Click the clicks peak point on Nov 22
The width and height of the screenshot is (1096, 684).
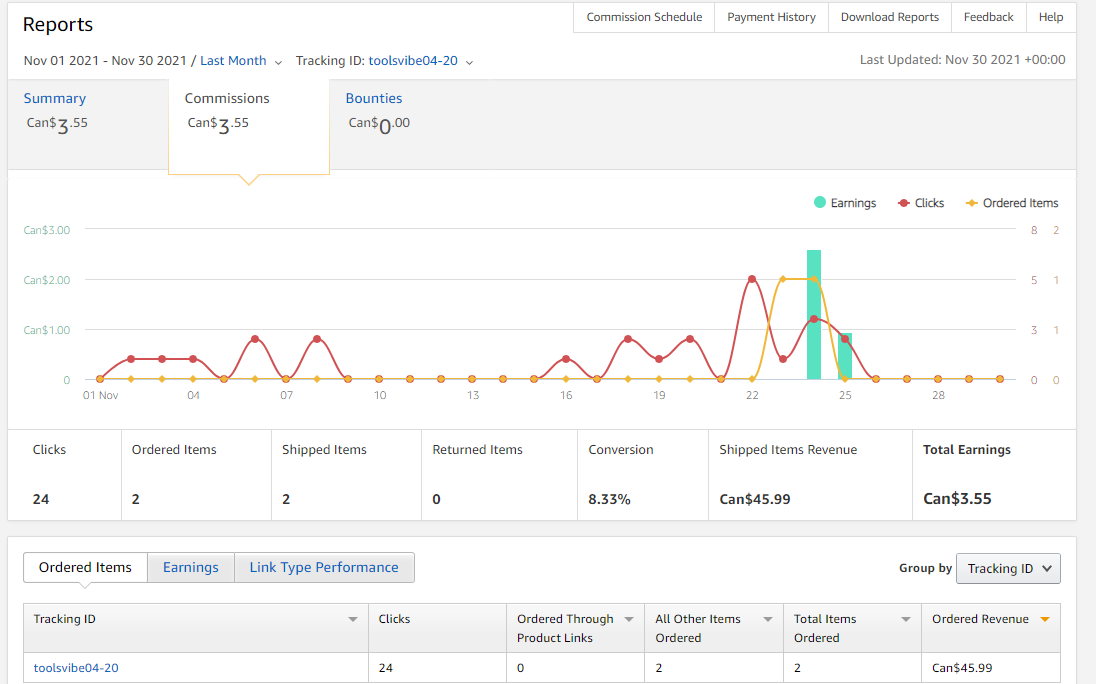(x=752, y=279)
